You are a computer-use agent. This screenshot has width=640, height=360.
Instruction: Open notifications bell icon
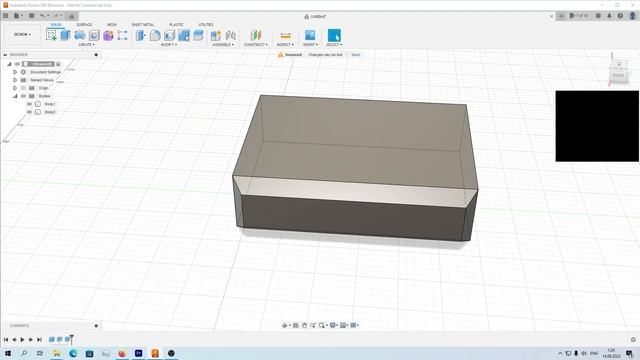click(609, 16)
